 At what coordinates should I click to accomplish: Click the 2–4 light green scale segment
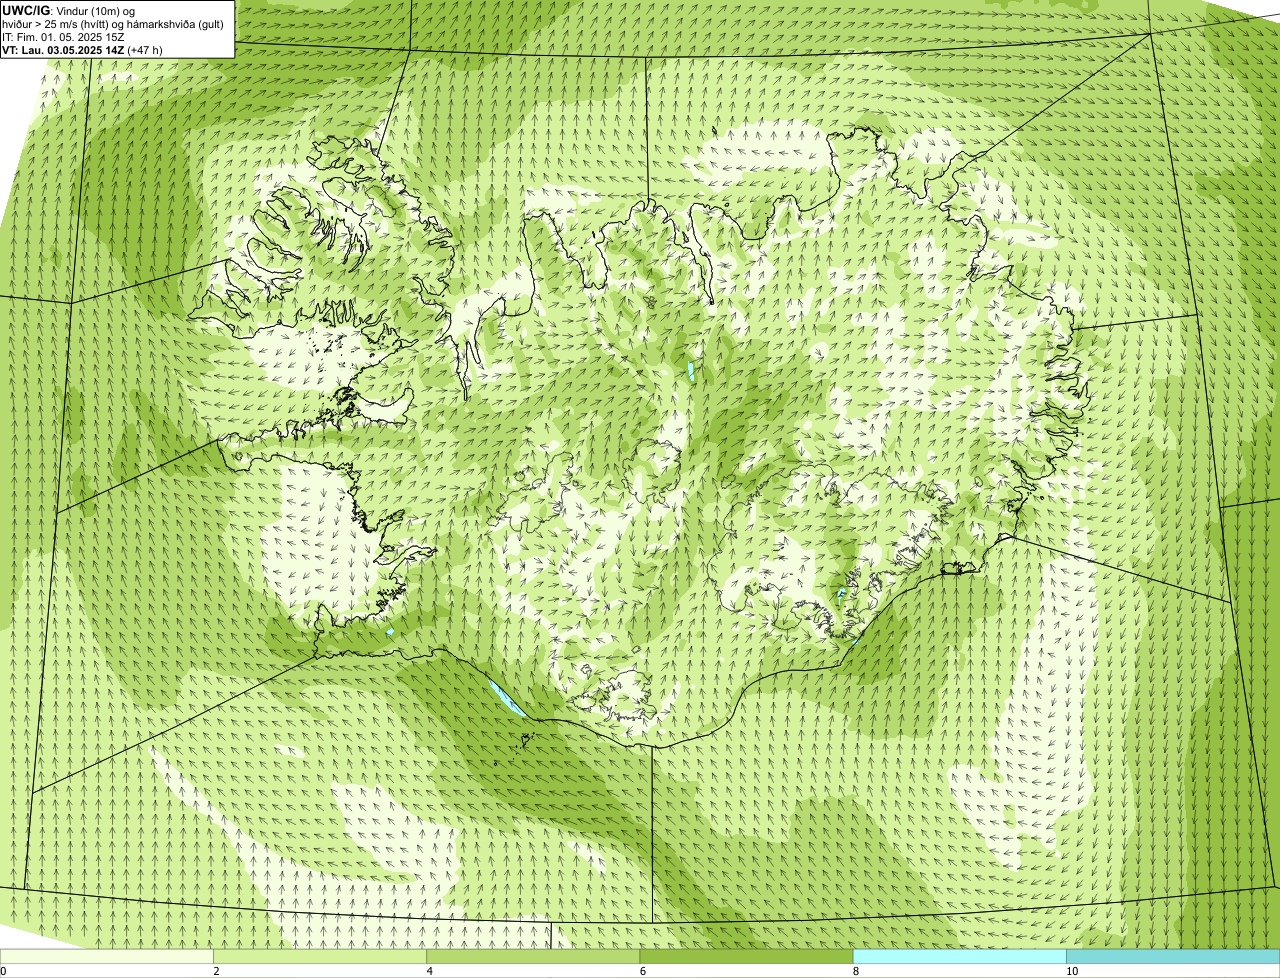320,956
